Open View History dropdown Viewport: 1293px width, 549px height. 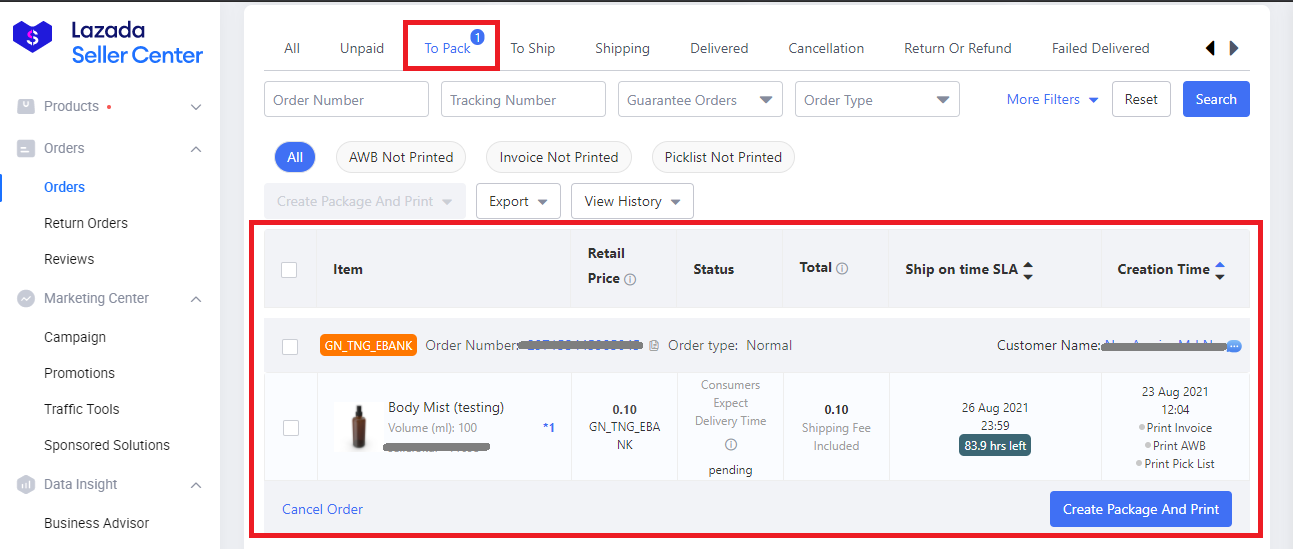pos(632,201)
